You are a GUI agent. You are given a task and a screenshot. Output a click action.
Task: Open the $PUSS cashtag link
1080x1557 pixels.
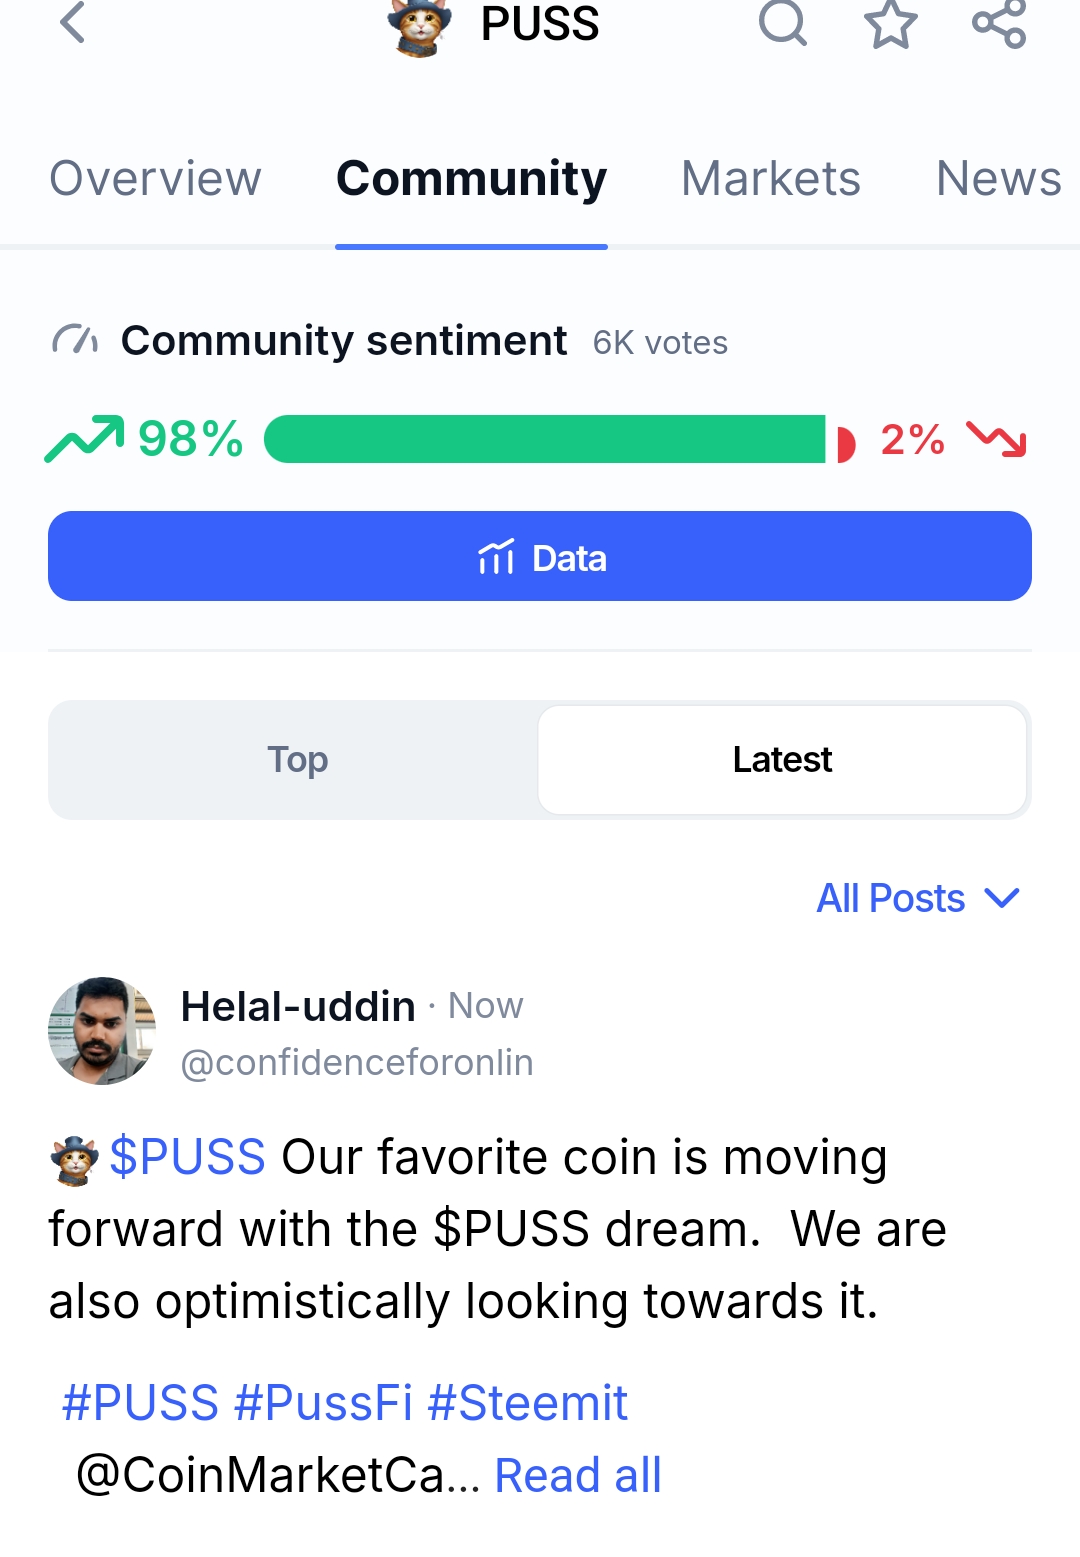click(187, 1157)
